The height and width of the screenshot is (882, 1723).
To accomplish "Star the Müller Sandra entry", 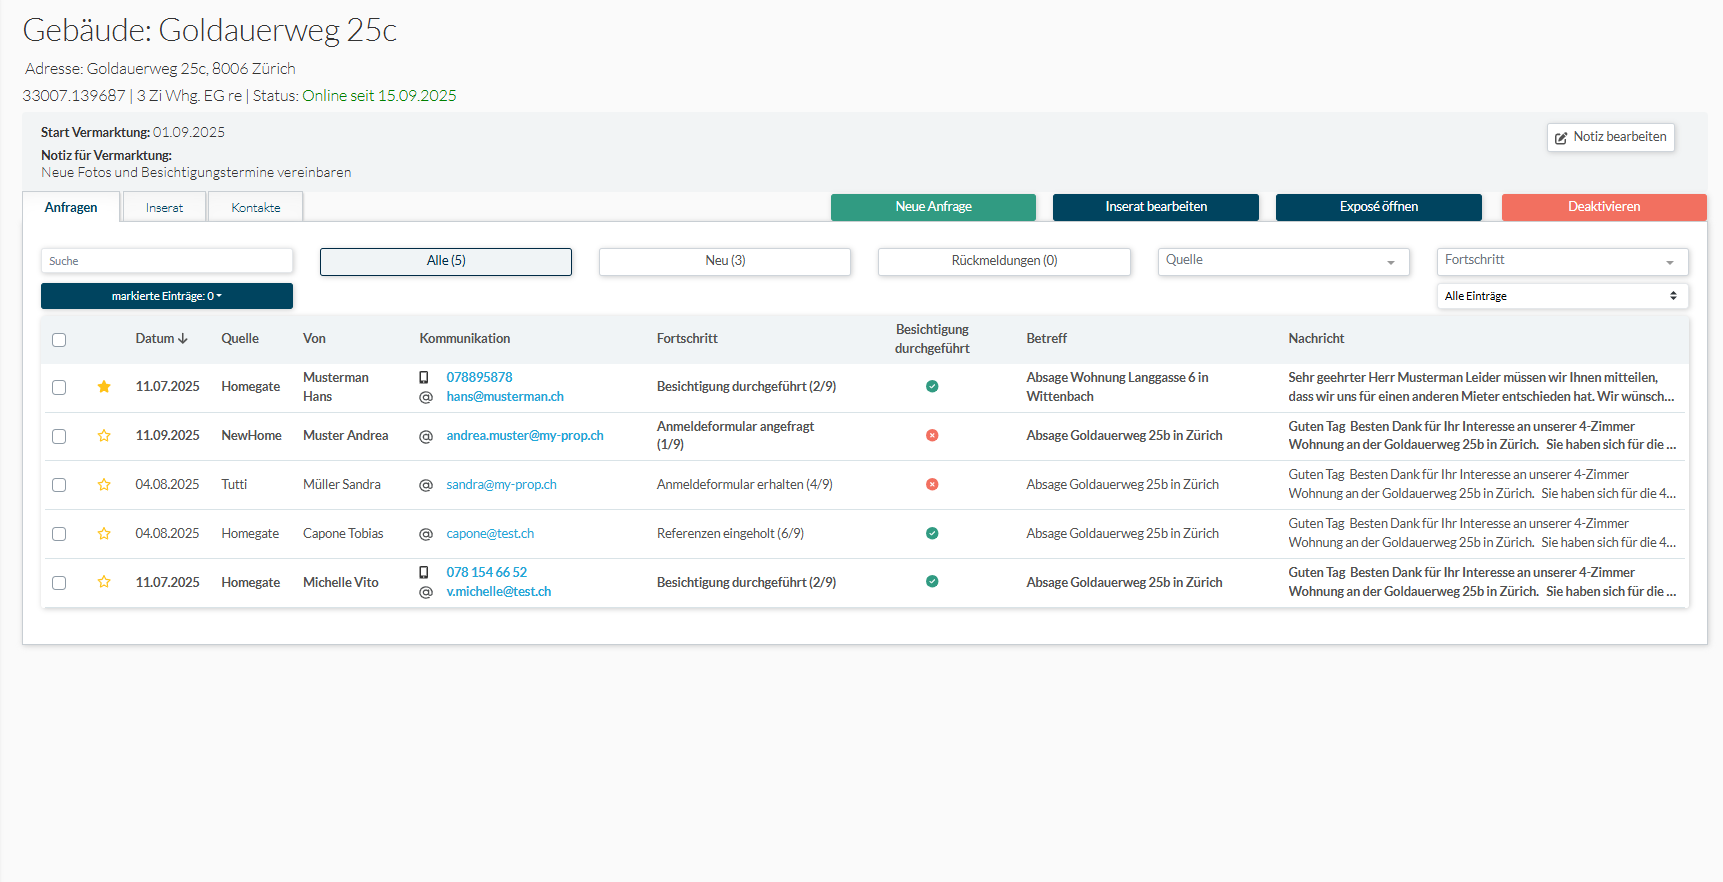I will (x=104, y=485).
